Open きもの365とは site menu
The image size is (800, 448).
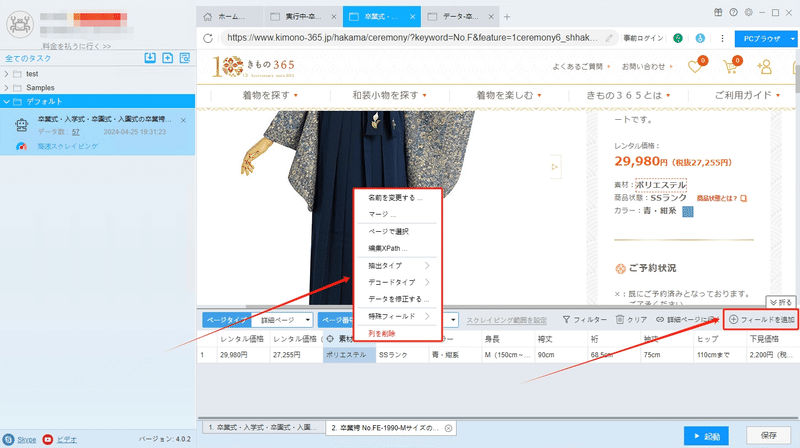coord(628,95)
